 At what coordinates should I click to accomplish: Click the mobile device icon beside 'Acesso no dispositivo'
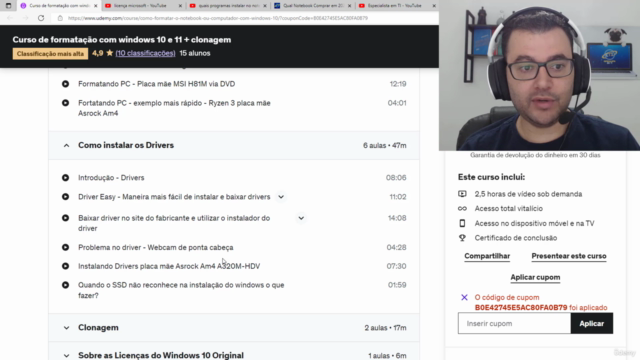click(462, 223)
